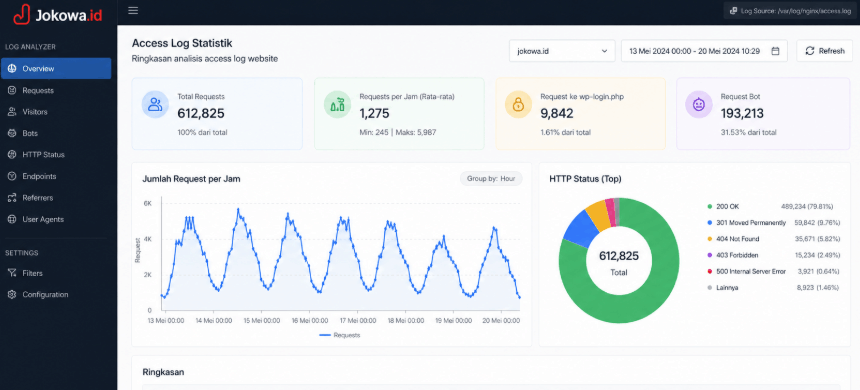Click the Requests per Jam card

[399, 114]
